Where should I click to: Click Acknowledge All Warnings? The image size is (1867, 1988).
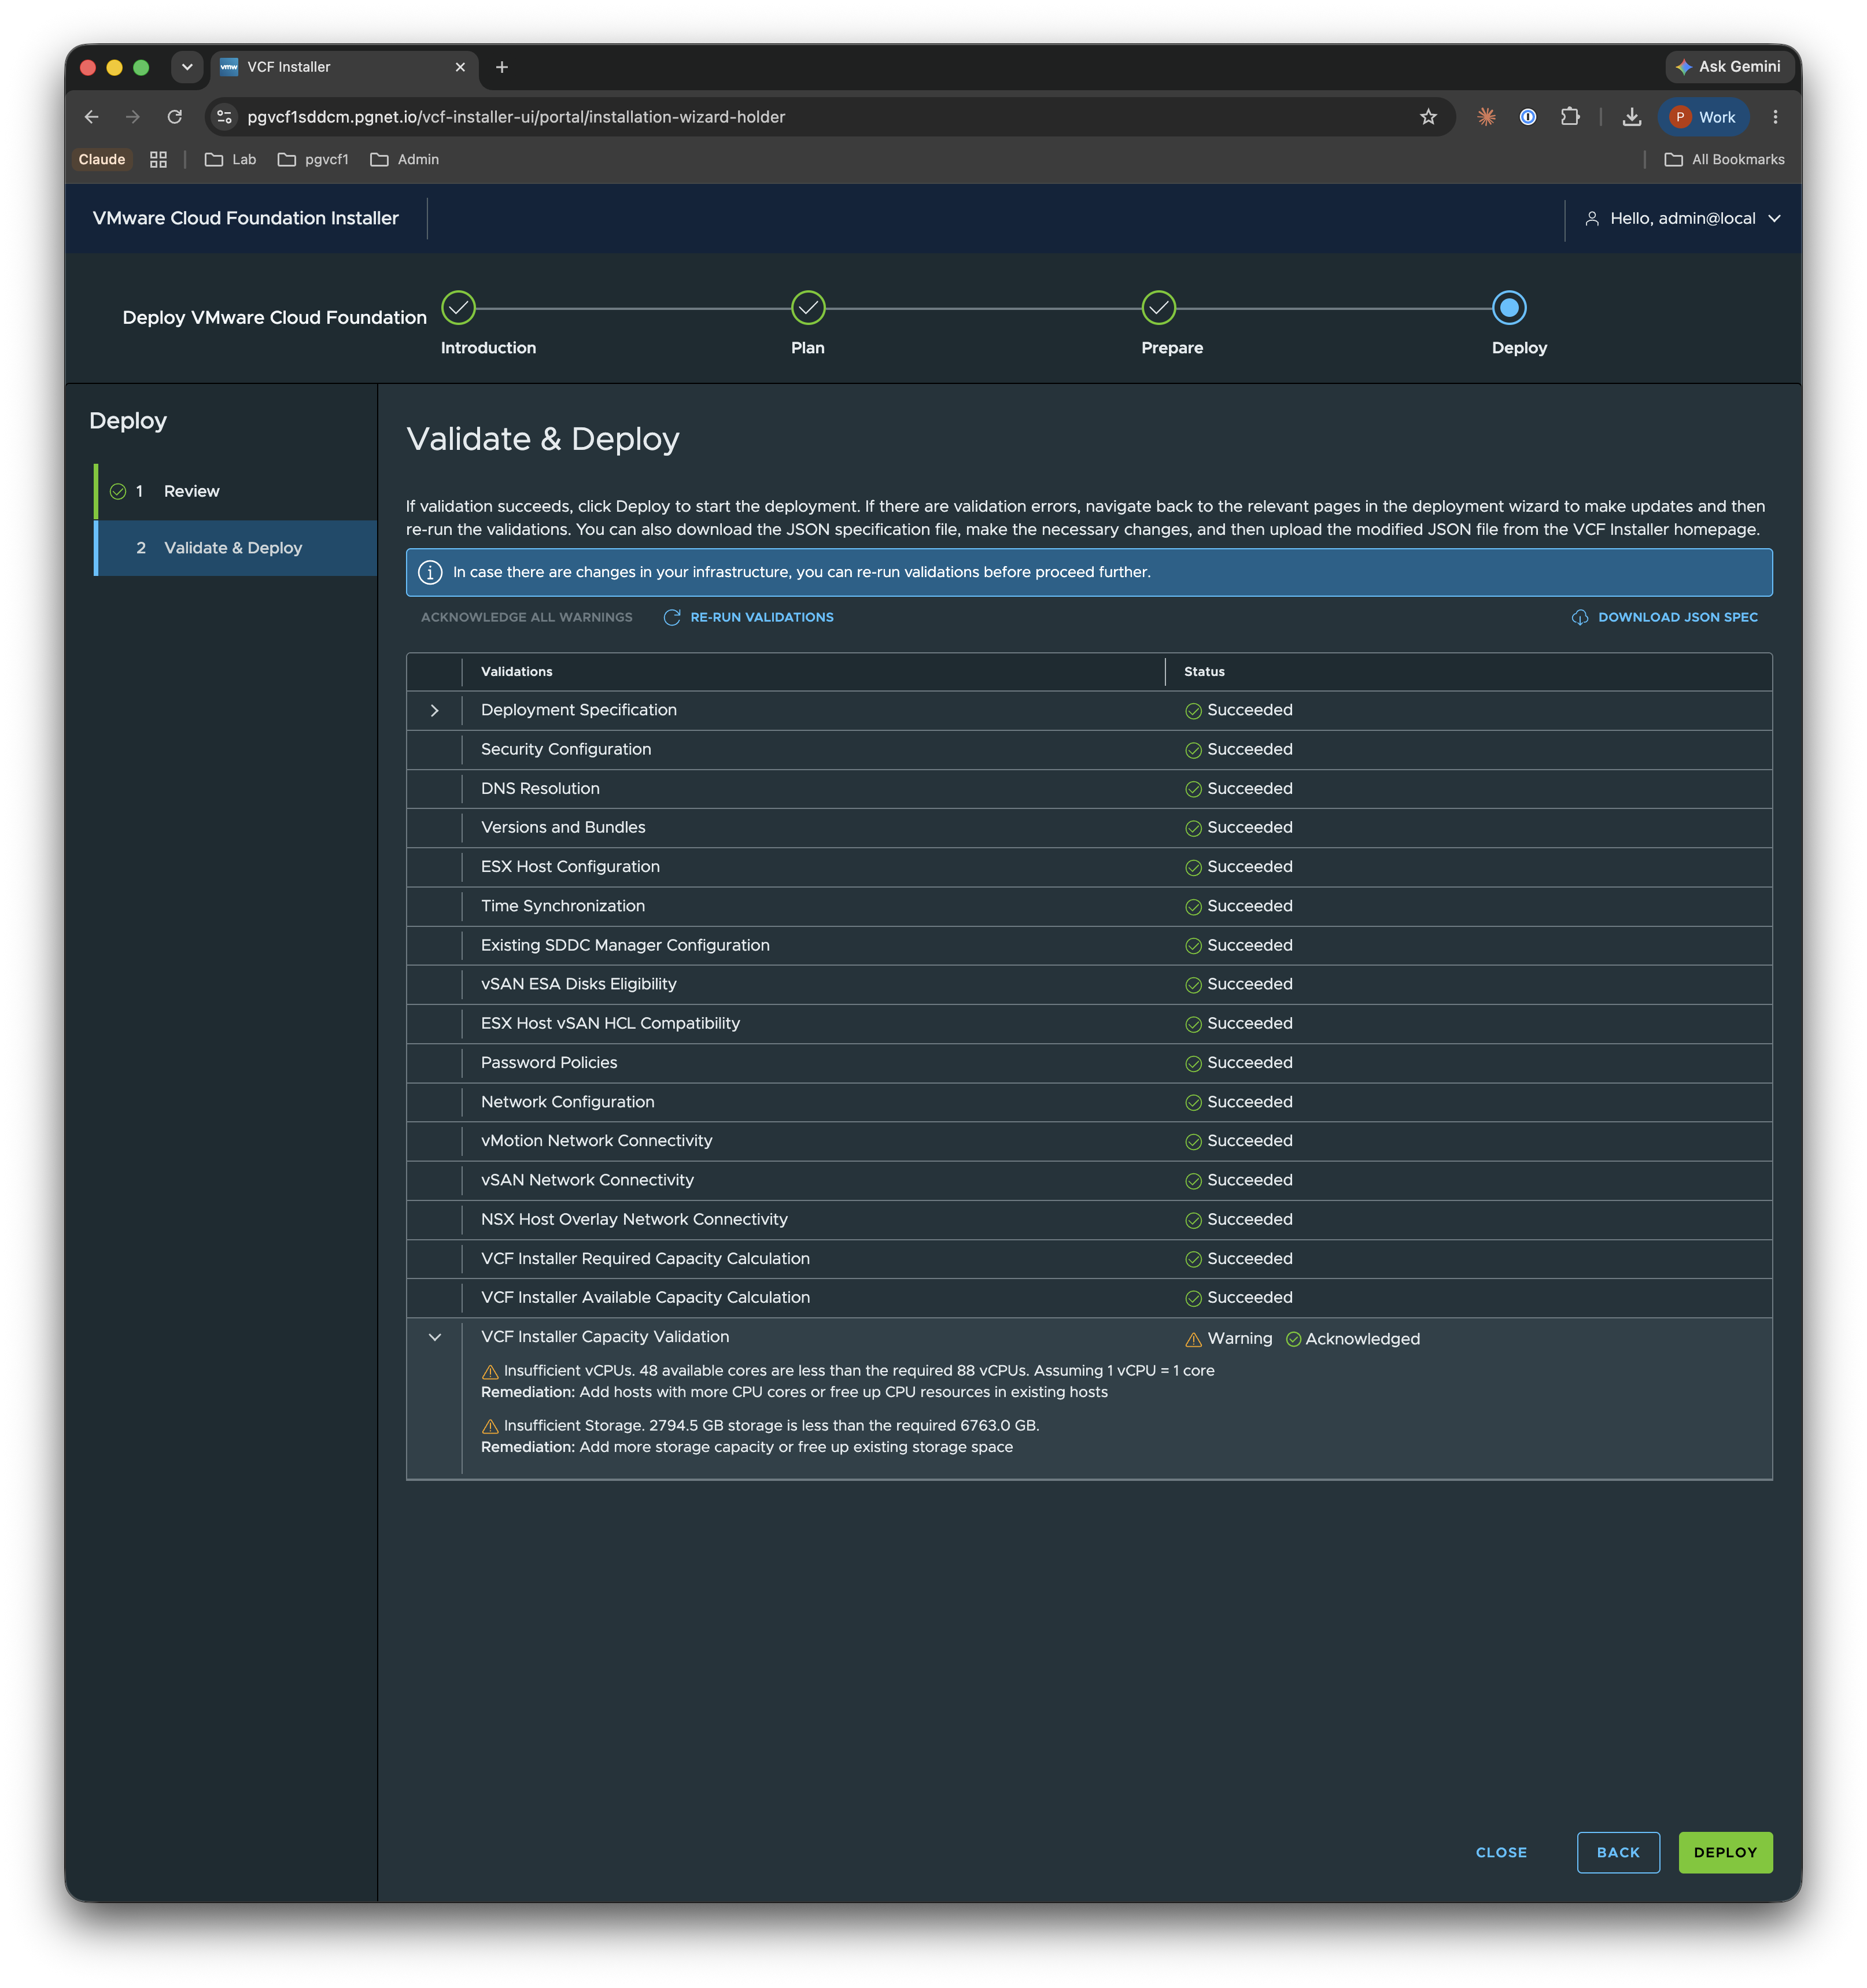[x=527, y=617]
